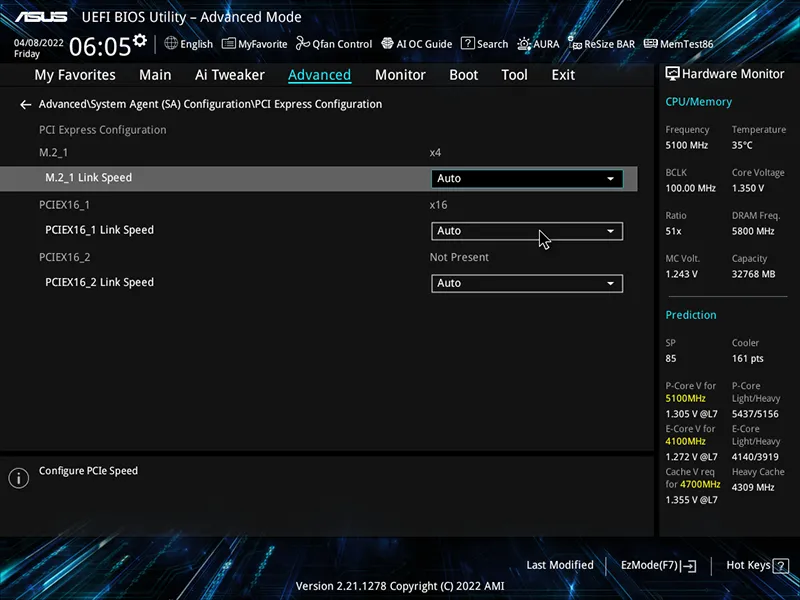
Task: Click the PCIEX16_1 x16 value
Action: [x=438, y=205]
